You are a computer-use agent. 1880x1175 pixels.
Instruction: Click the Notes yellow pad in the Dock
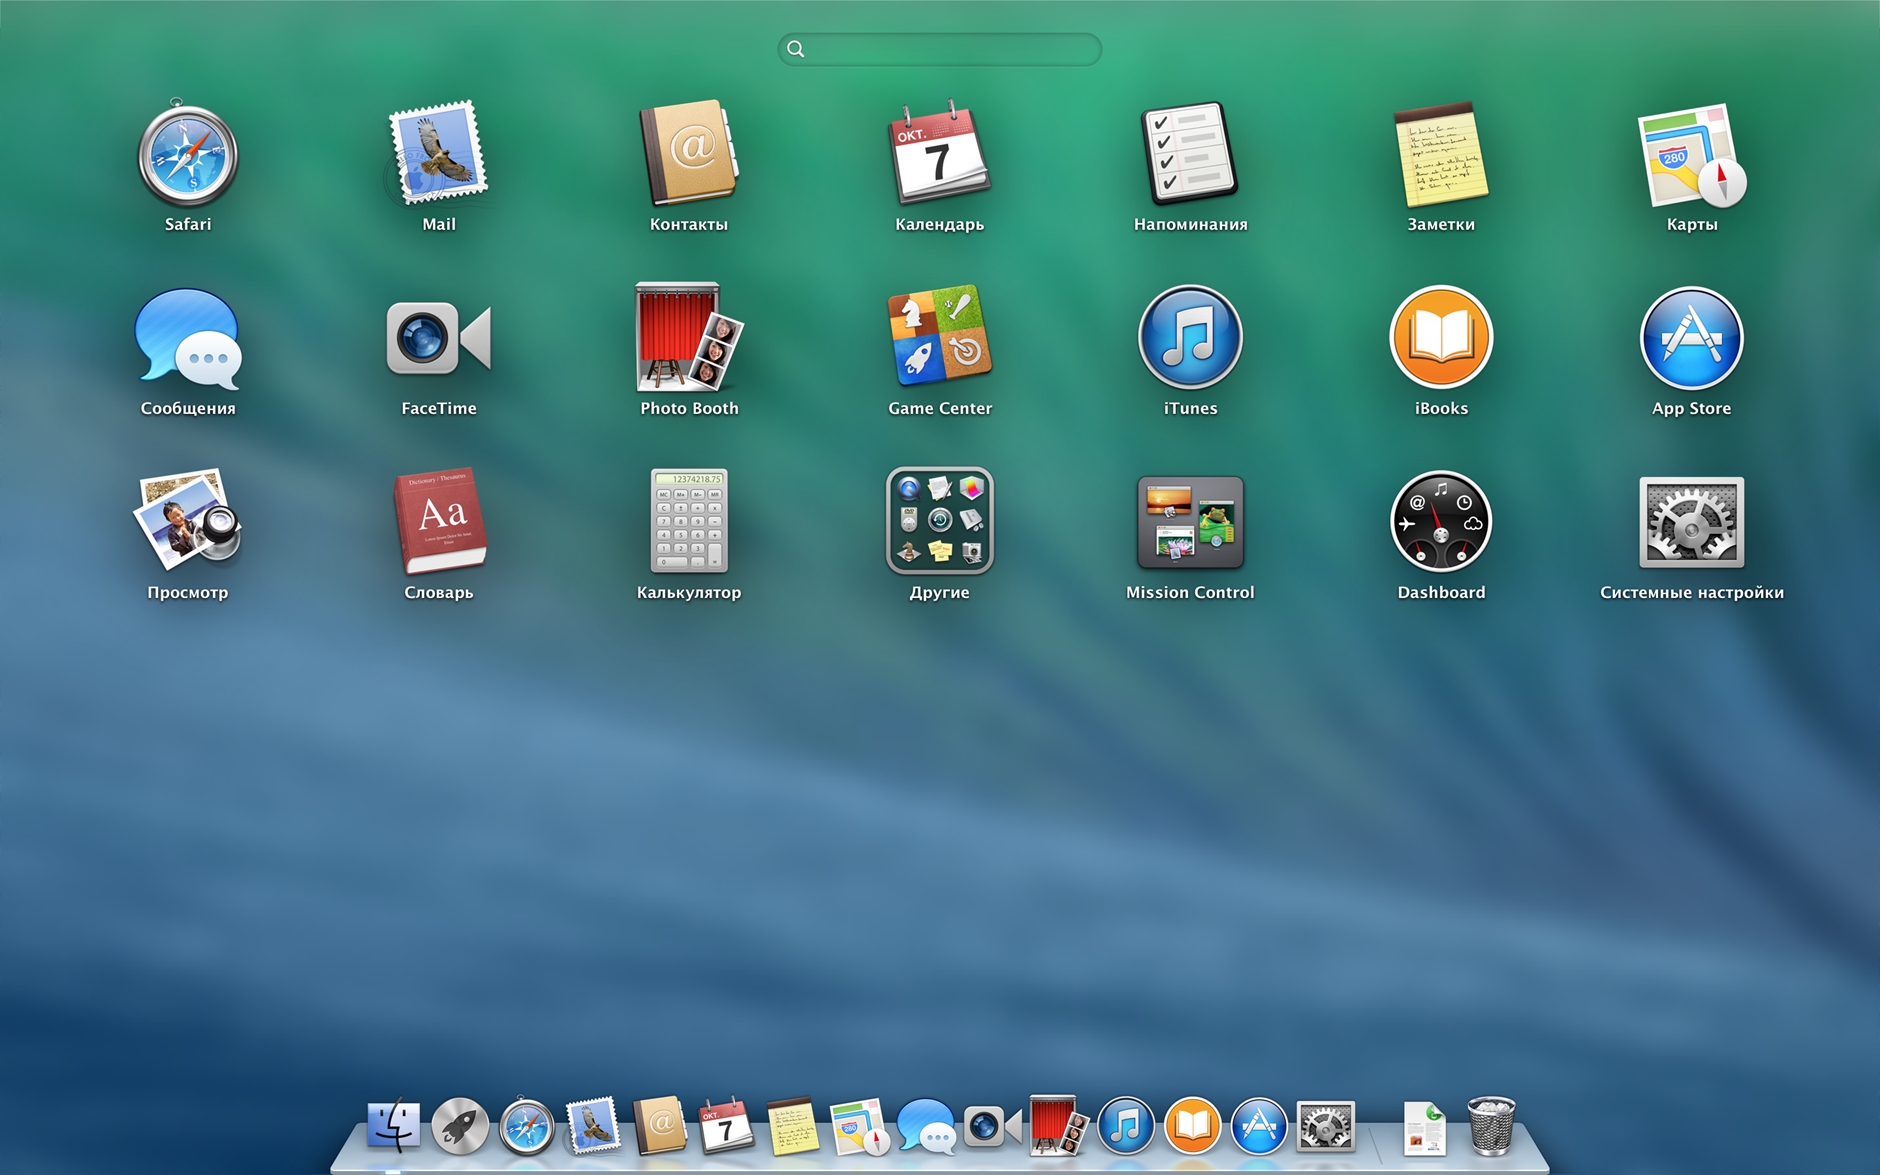tap(793, 1126)
